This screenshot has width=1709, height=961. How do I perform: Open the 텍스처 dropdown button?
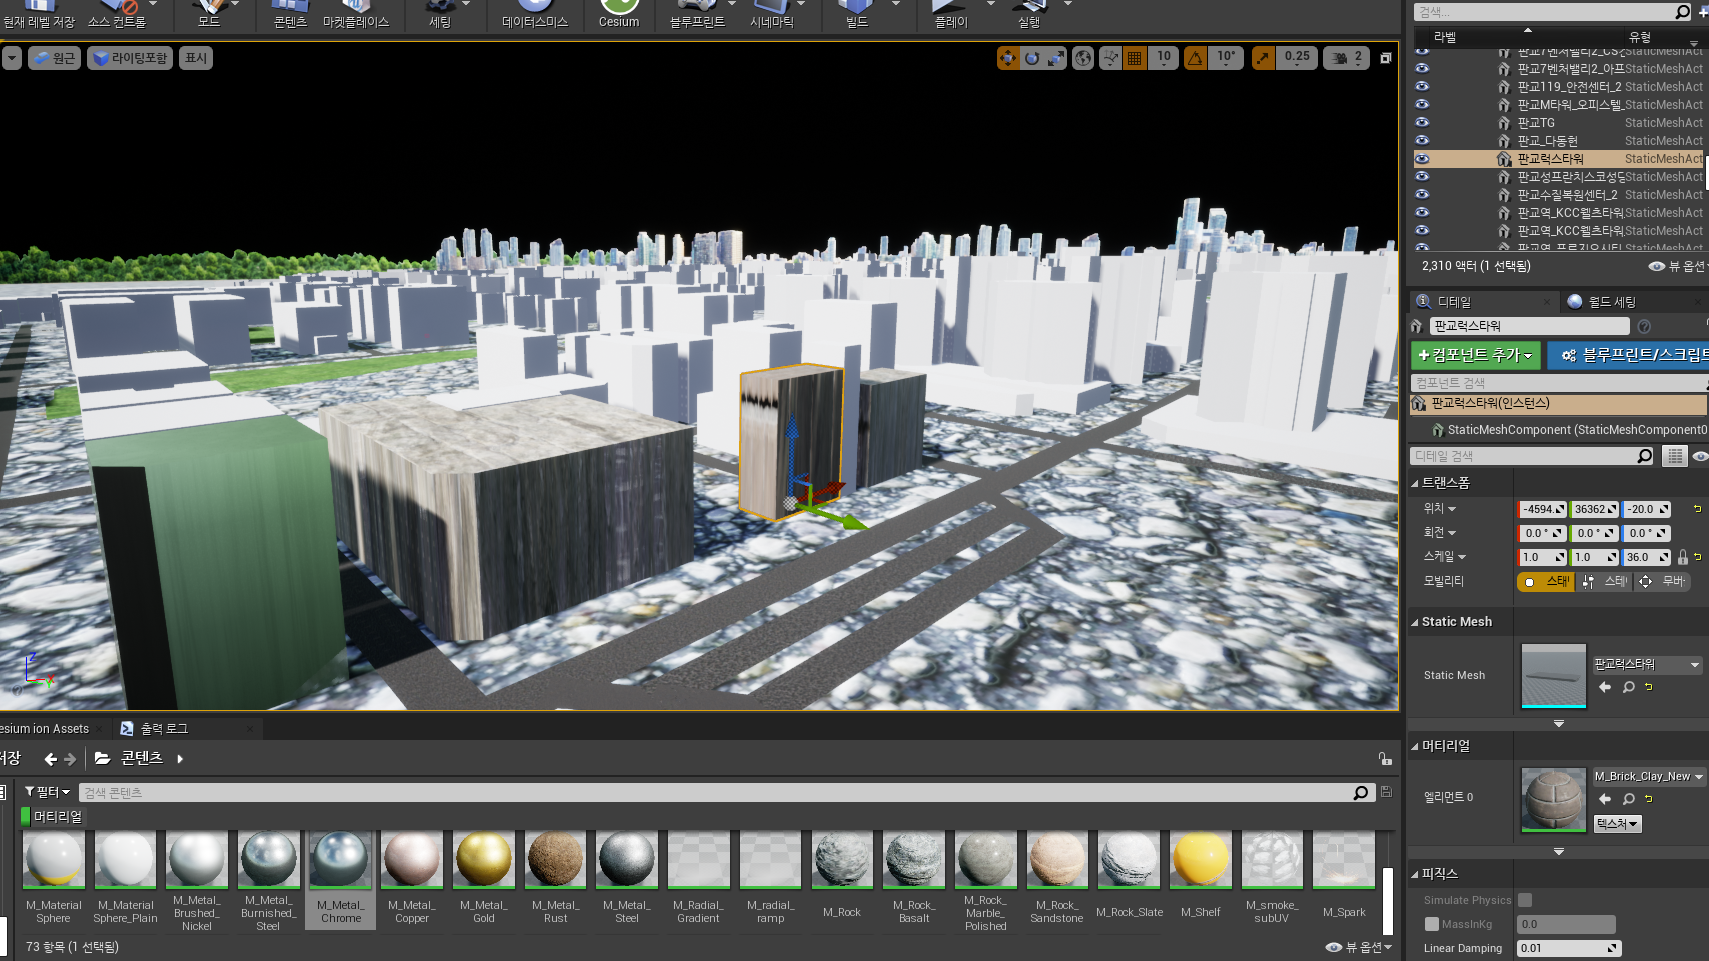(1617, 824)
